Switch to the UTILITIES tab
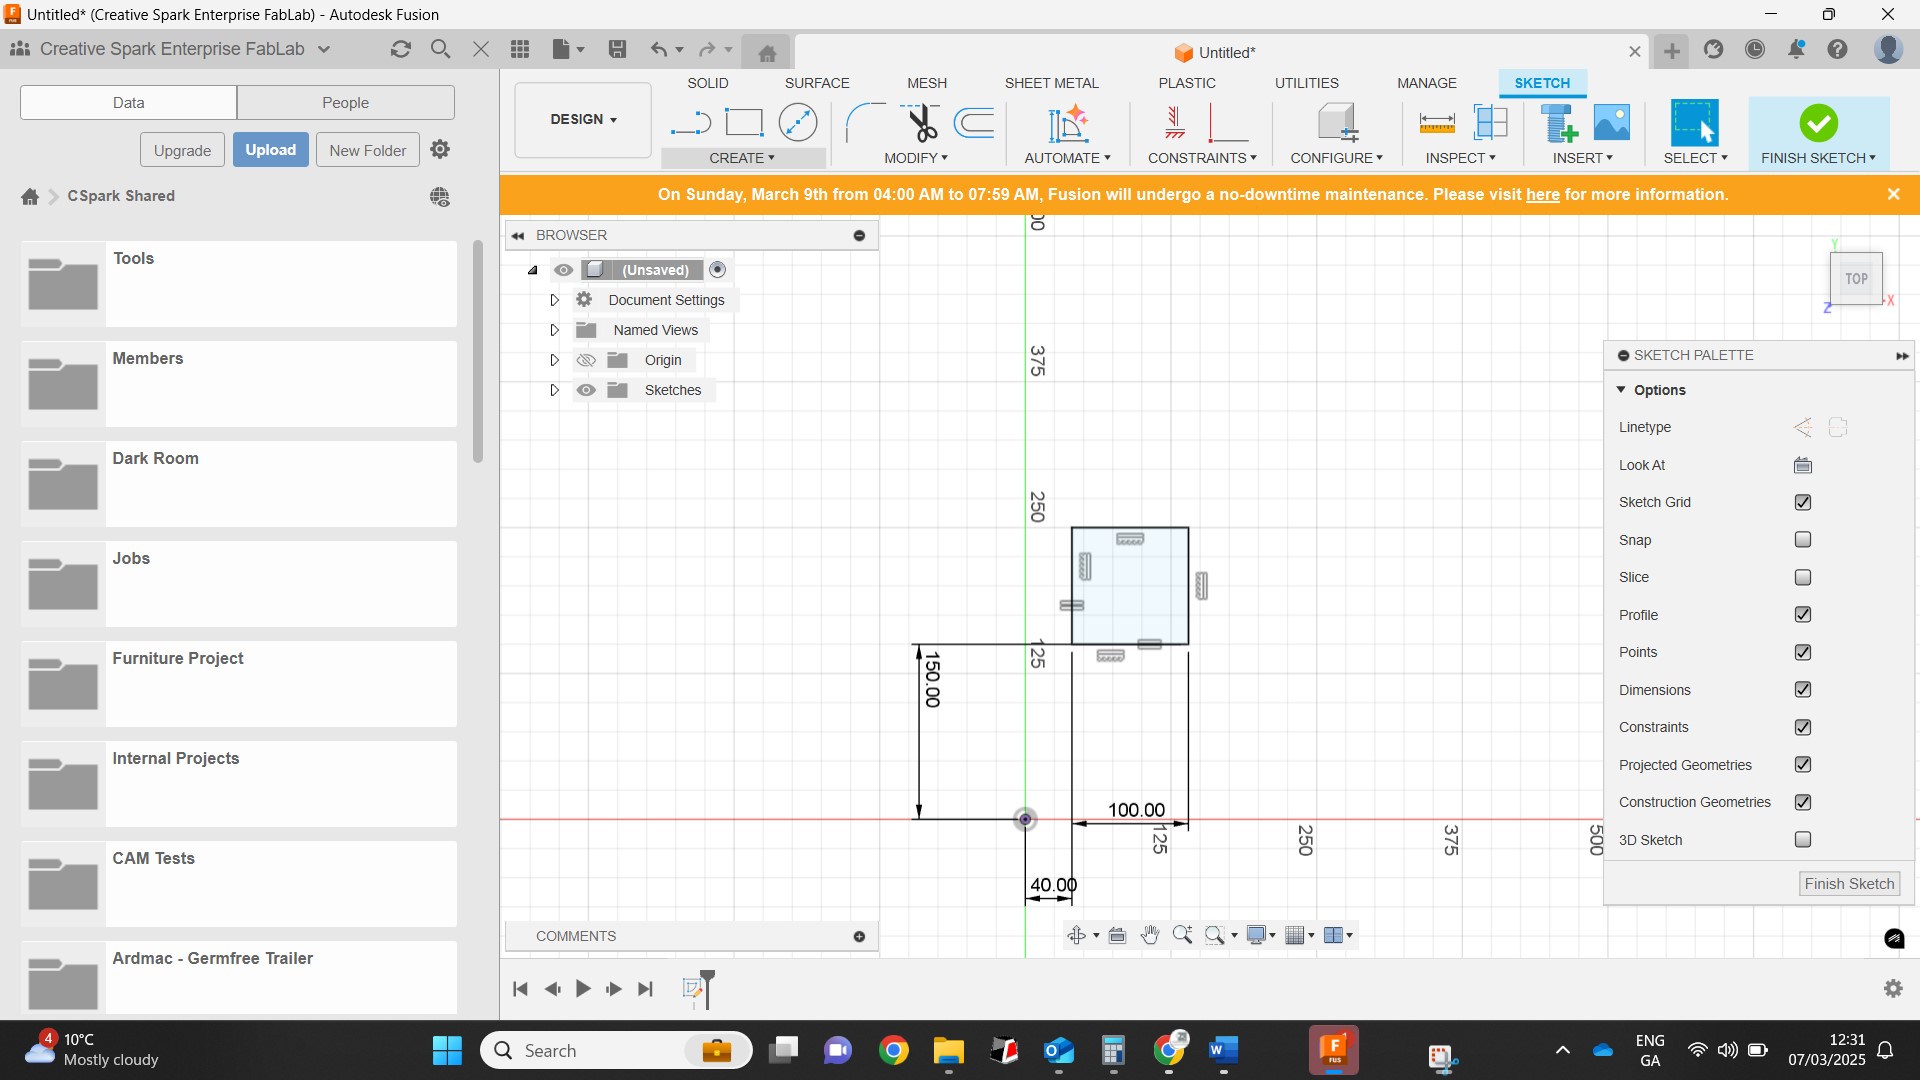 [x=1307, y=83]
